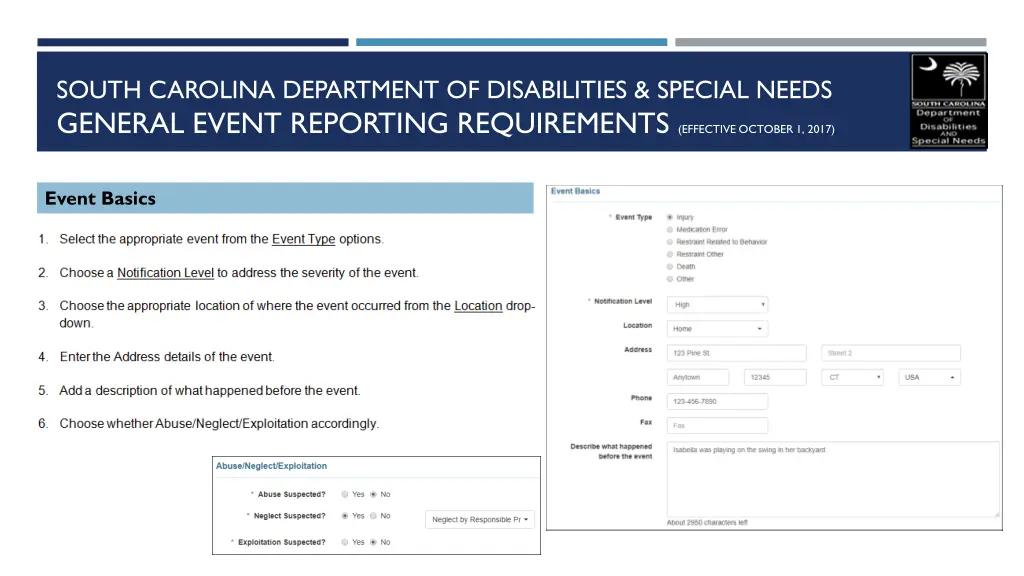Select the Injury event type radio button
This screenshot has height=576, width=1024.
pos(670,217)
